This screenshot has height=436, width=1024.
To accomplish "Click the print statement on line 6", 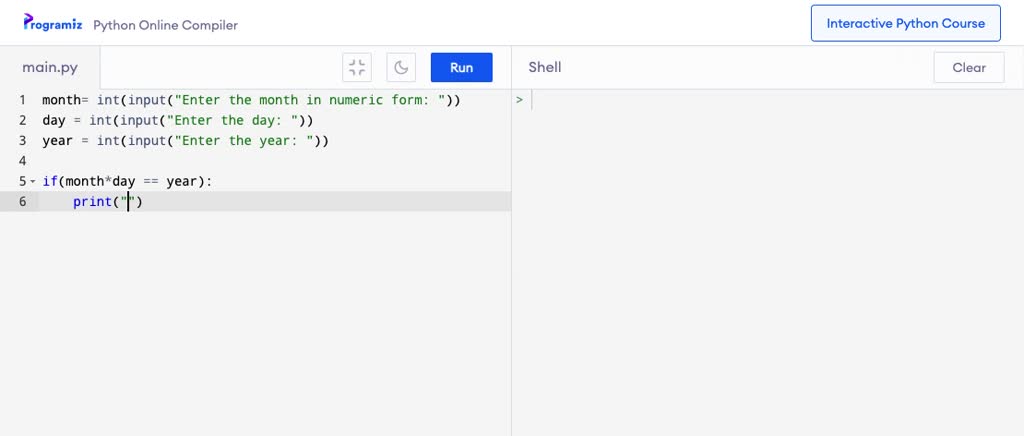I will (108, 202).
